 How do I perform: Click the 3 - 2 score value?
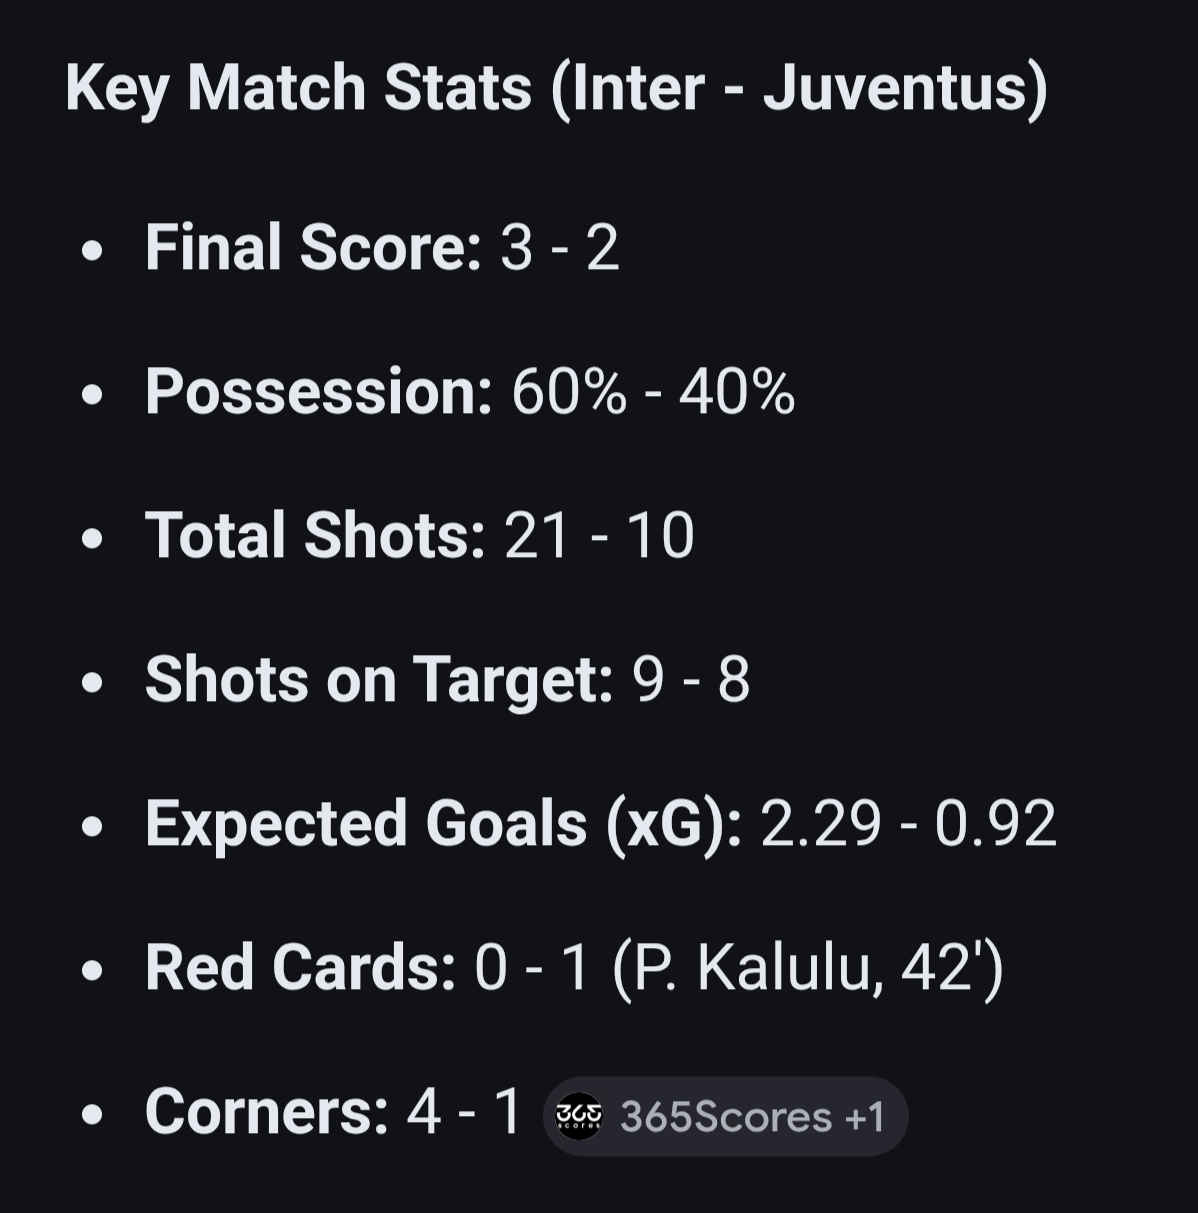point(559,247)
